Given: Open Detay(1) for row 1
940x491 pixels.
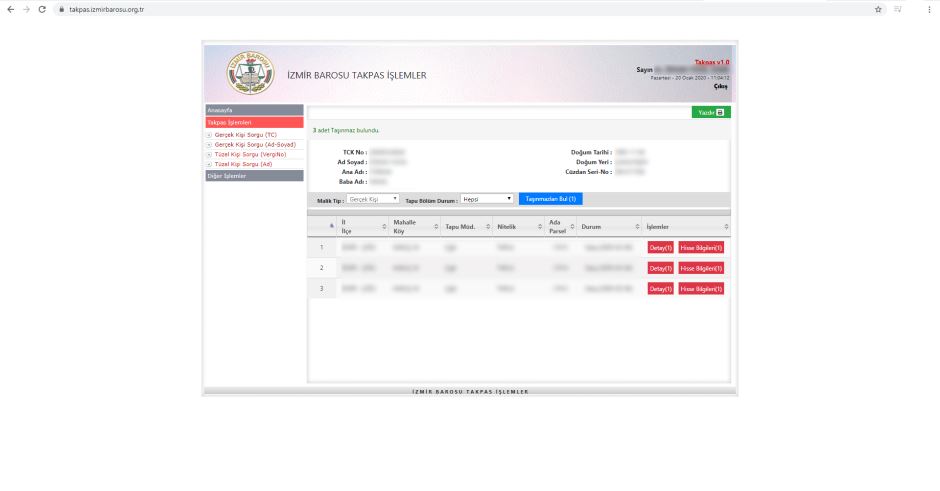Looking at the screenshot, I should (661, 248).
